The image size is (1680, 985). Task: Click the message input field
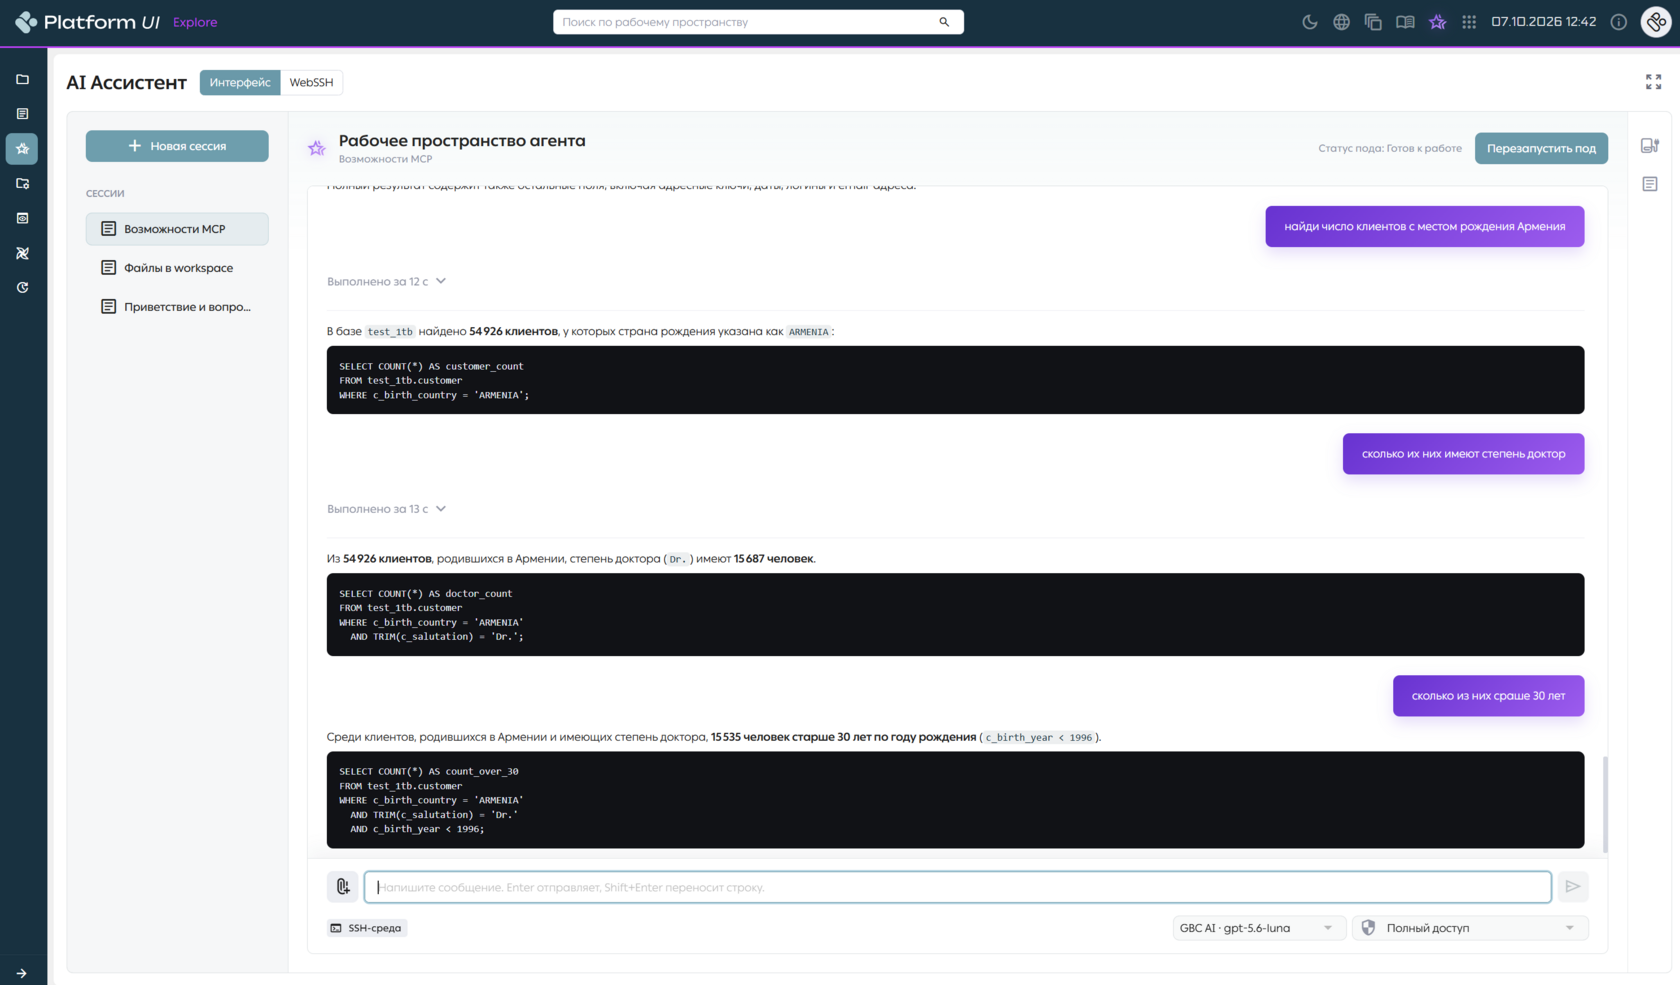tap(957, 887)
